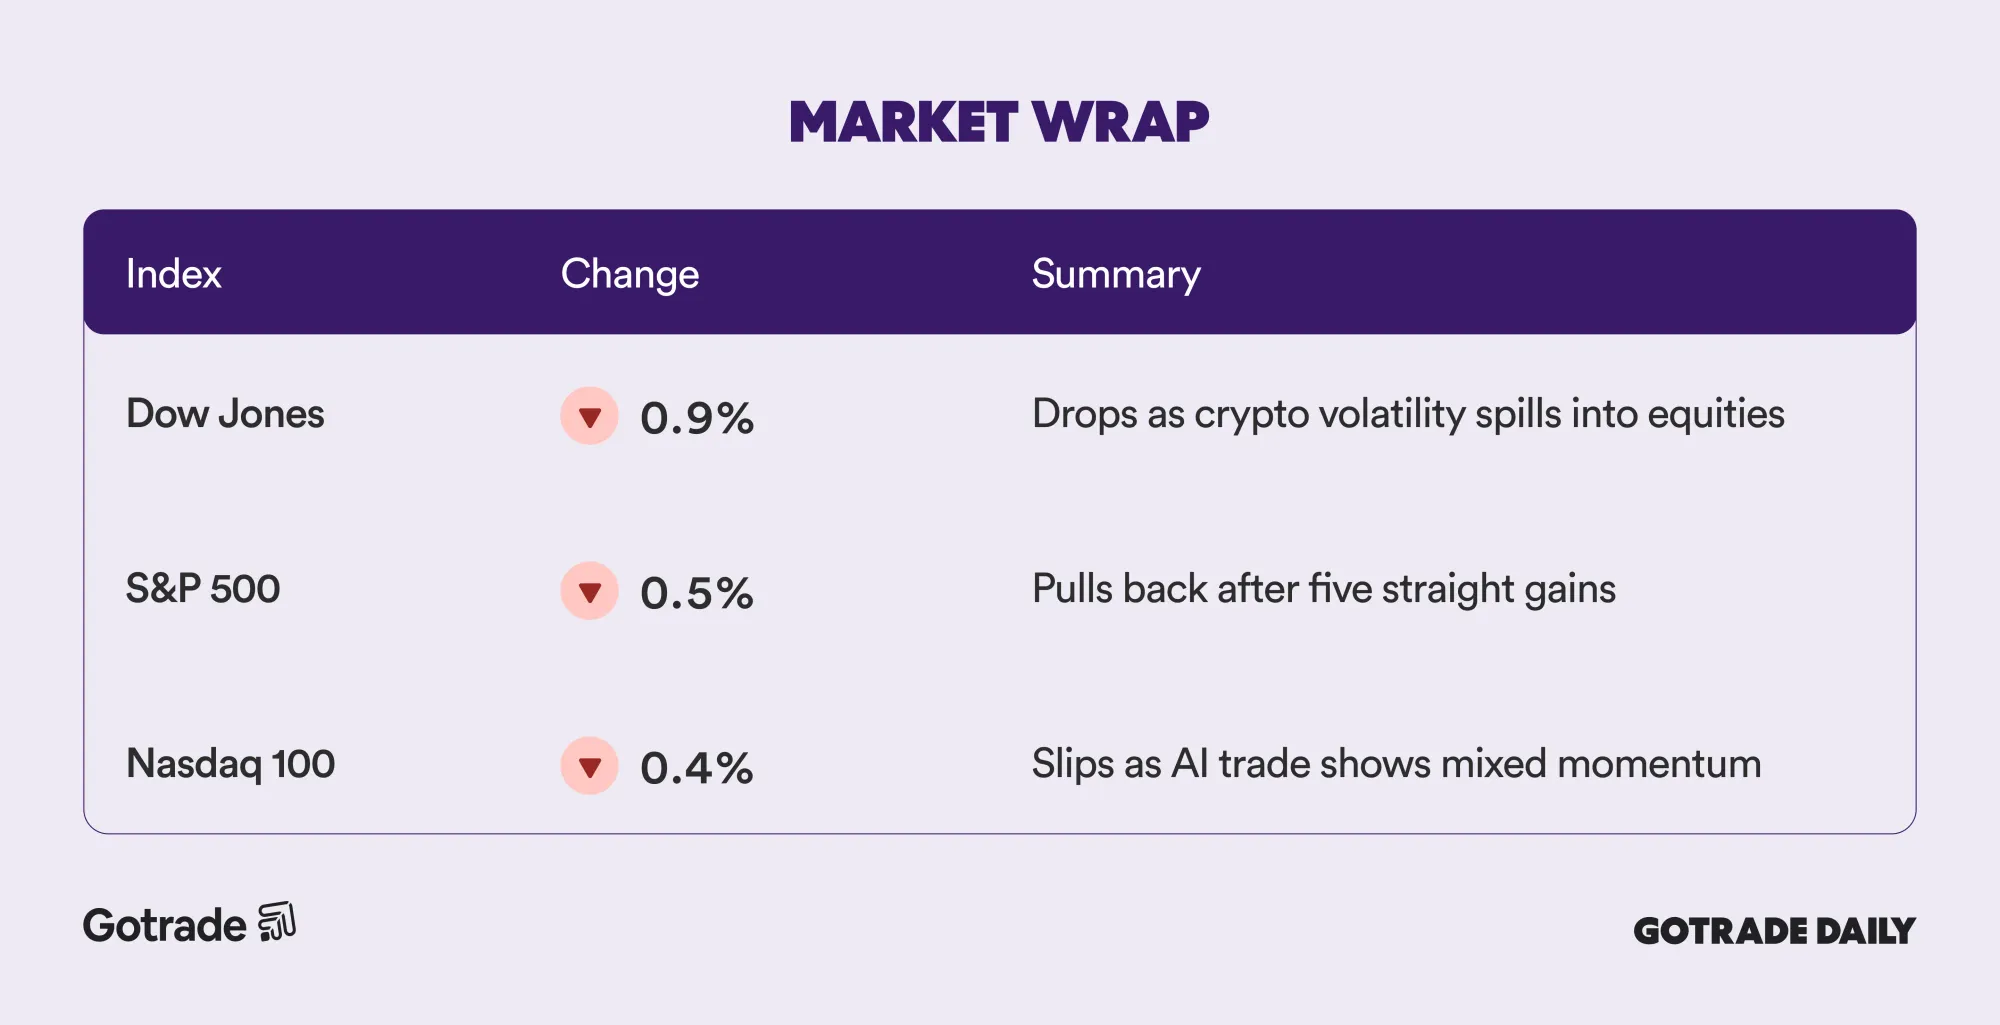Click the empty purple area of the table header
The image size is (2000, 1025).
(x=1550, y=272)
